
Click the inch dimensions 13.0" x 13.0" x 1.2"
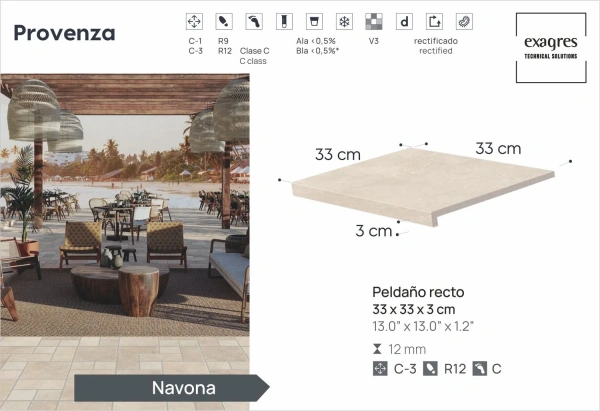[423, 326]
